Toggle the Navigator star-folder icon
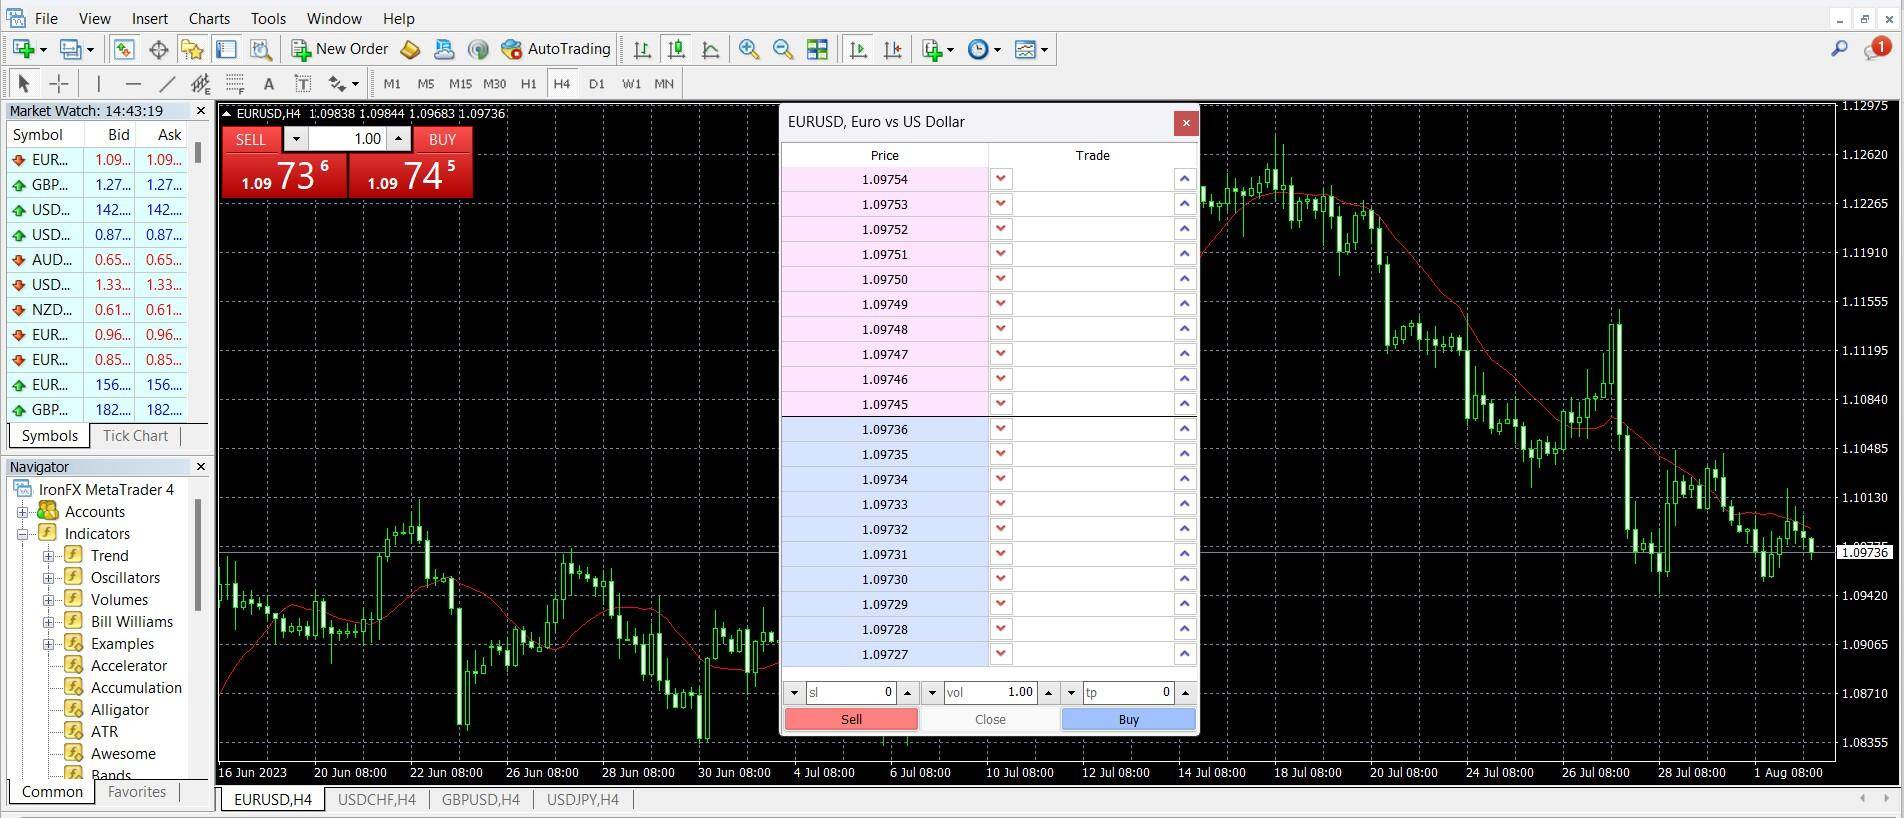 (192, 49)
